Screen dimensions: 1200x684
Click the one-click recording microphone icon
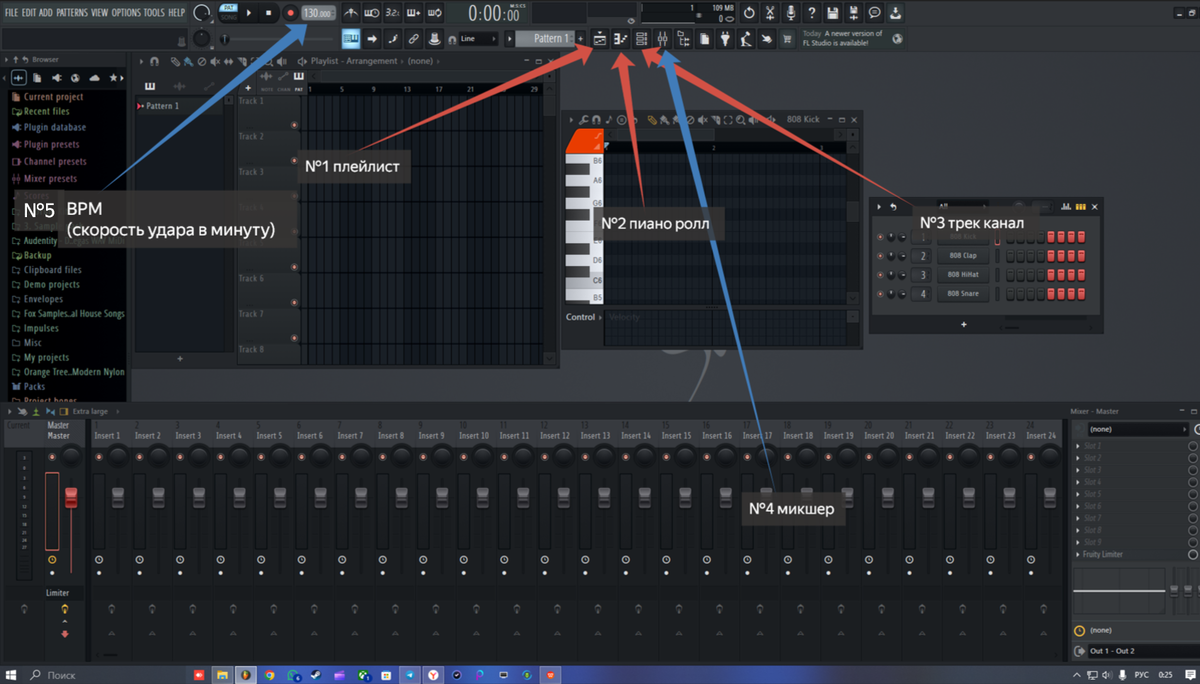[791, 13]
